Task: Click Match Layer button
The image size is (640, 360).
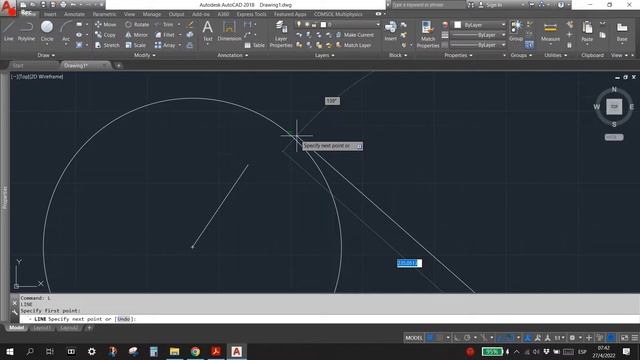Action: (353, 45)
